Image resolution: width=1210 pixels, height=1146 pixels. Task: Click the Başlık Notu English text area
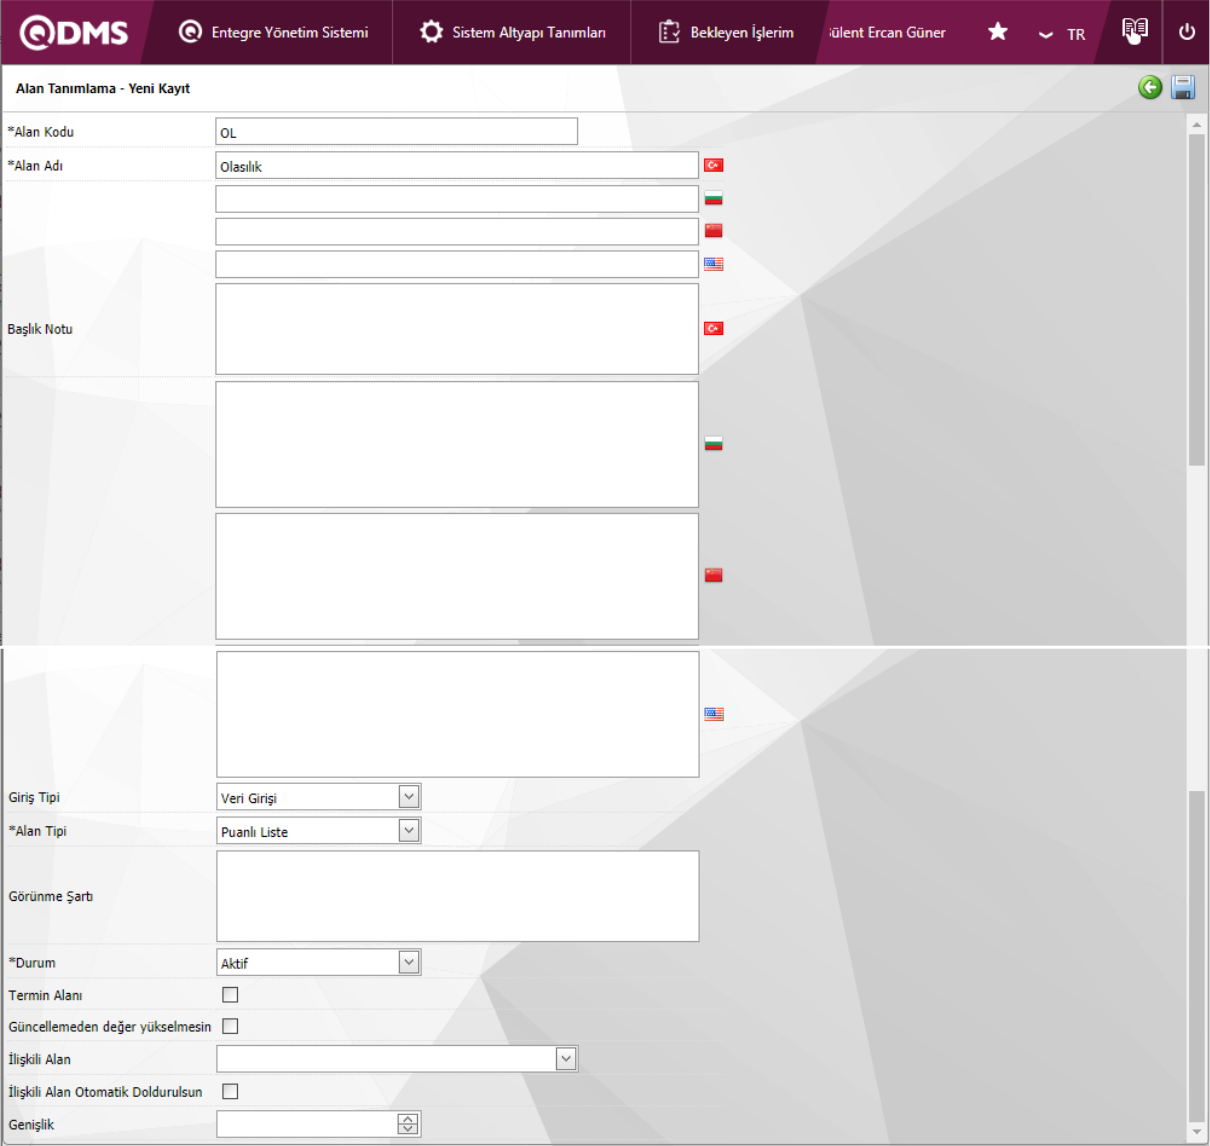457,714
